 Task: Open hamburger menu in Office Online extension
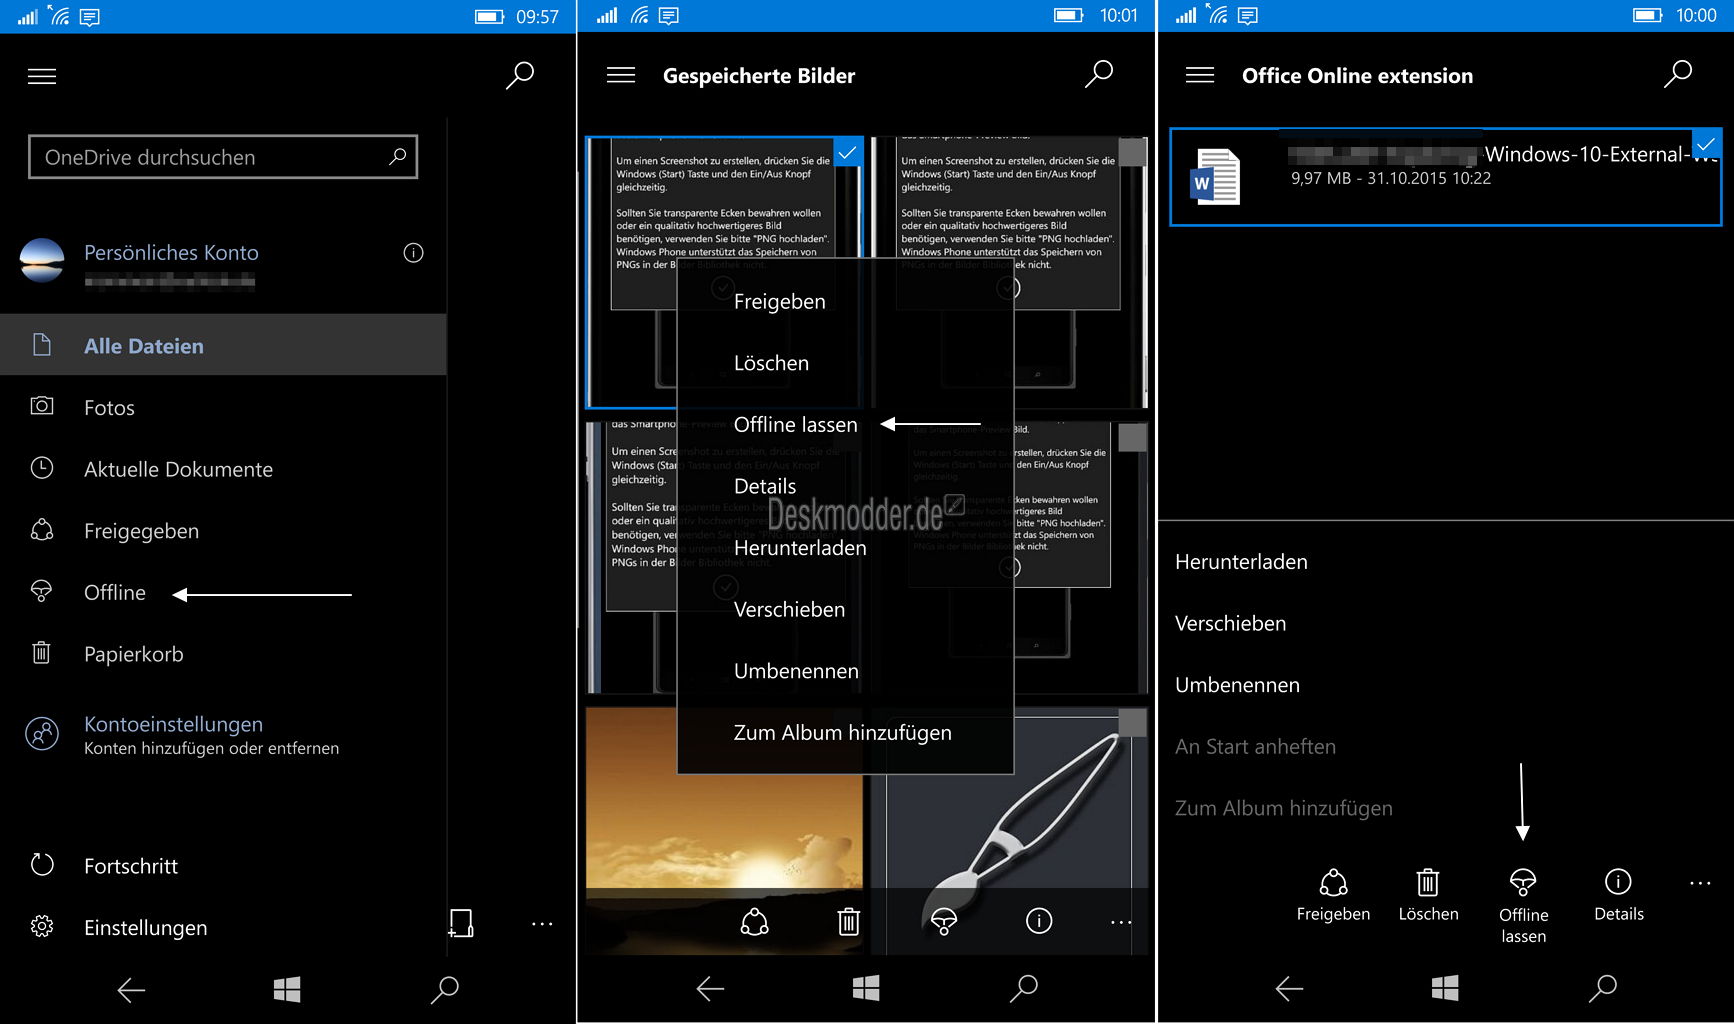click(1200, 75)
